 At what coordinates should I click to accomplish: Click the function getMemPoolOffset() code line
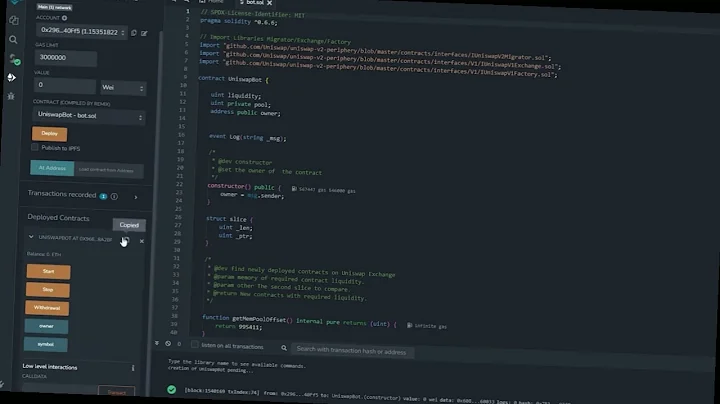tap(299, 320)
